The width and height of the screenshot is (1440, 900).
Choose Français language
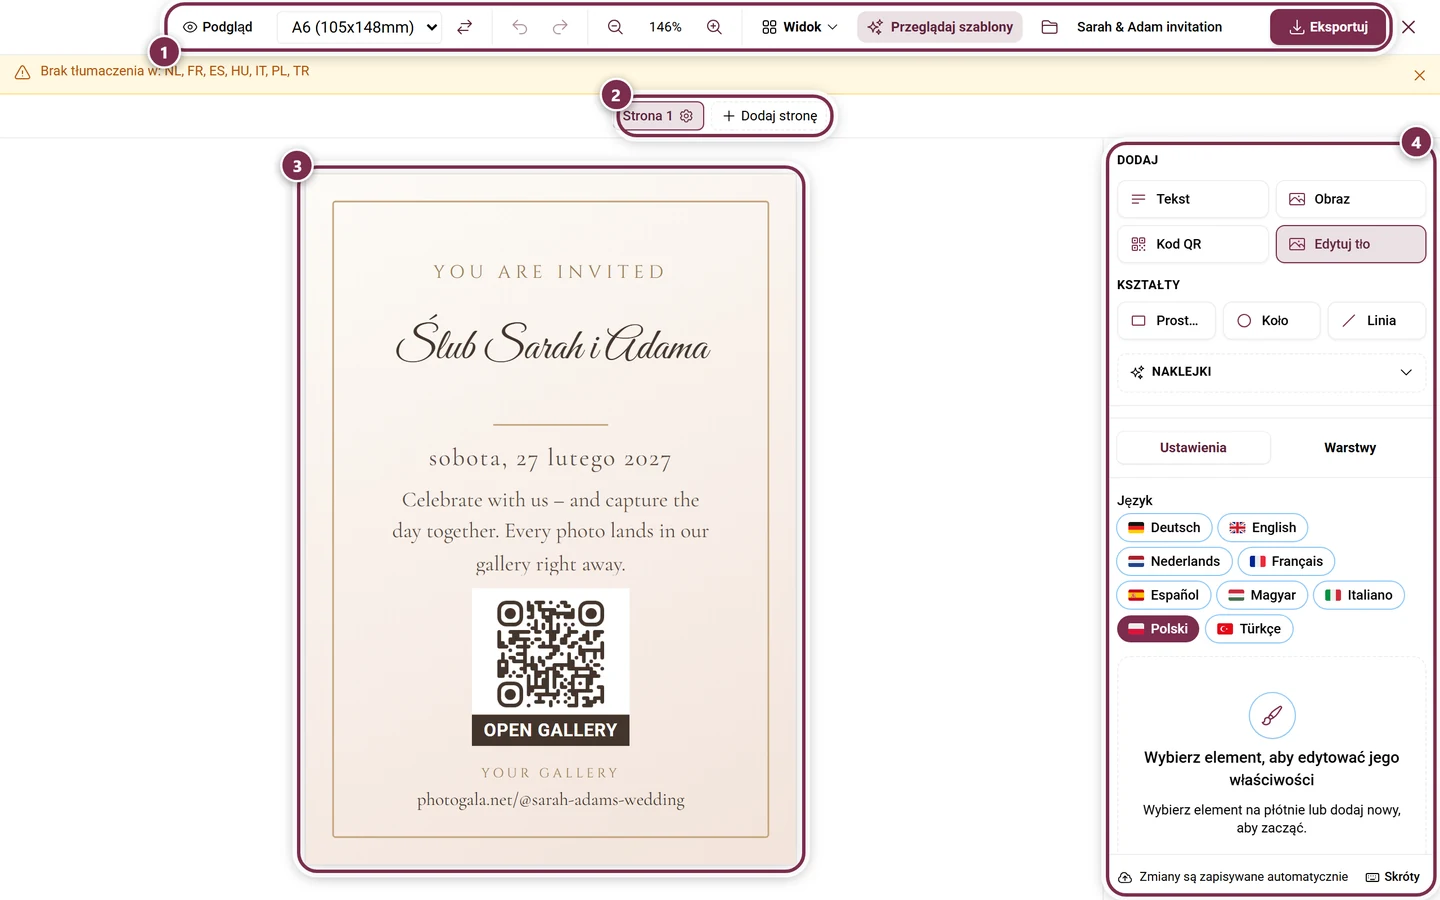[x=1286, y=562]
